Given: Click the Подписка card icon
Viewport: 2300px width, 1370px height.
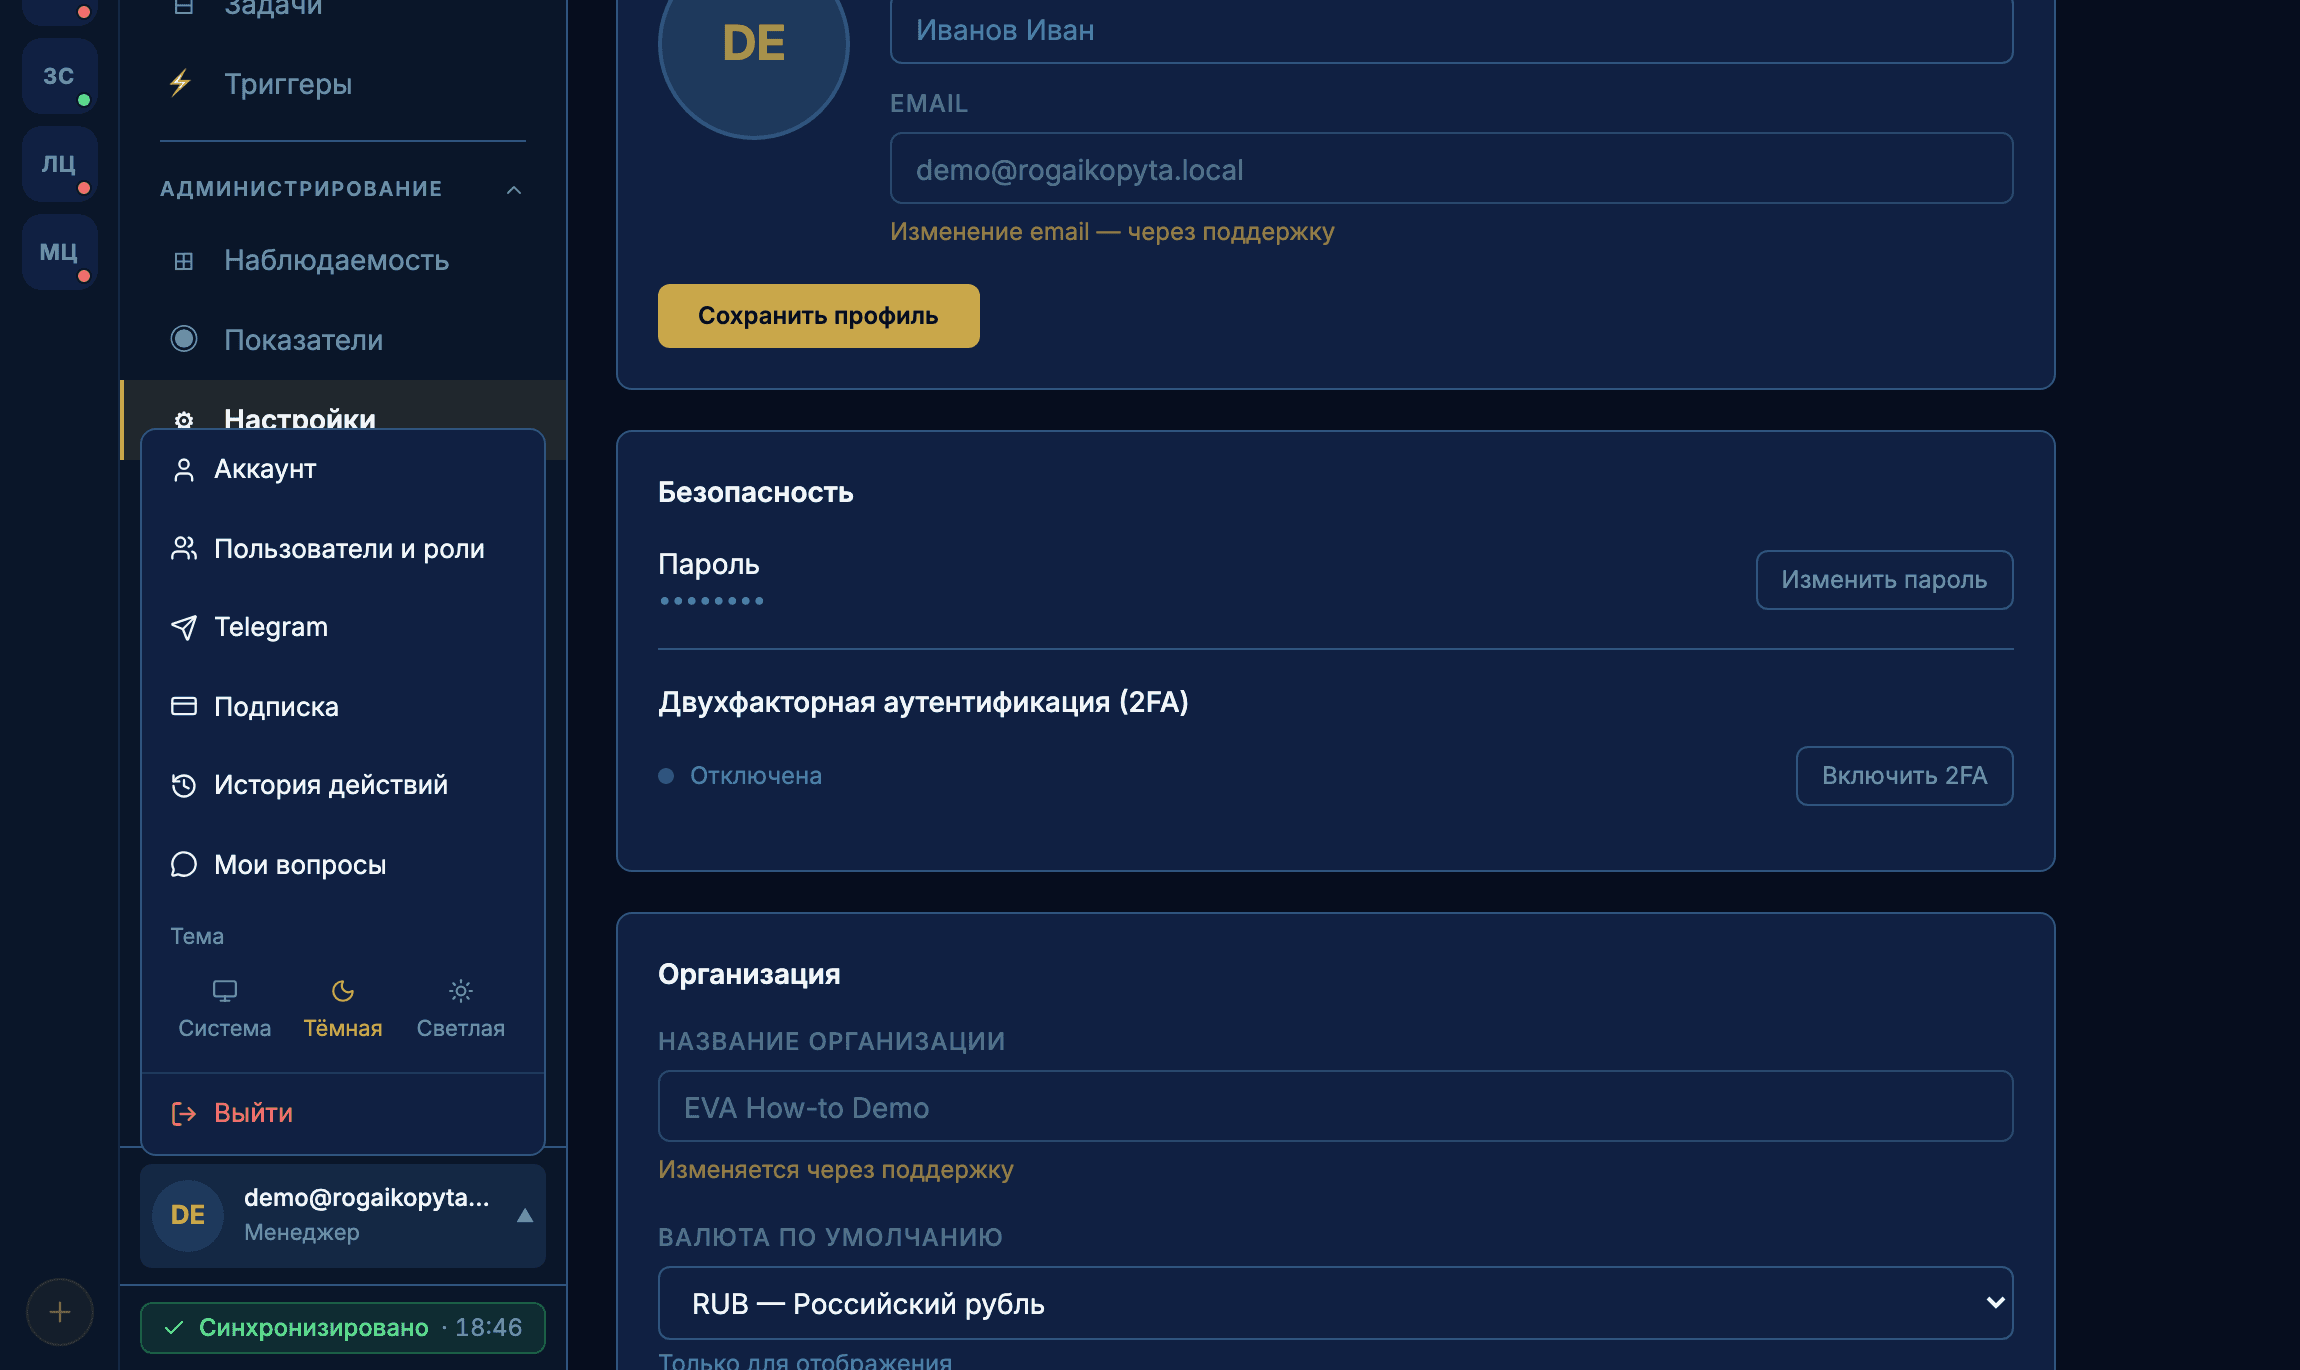Looking at the screenshot, I should pos(184,706).
